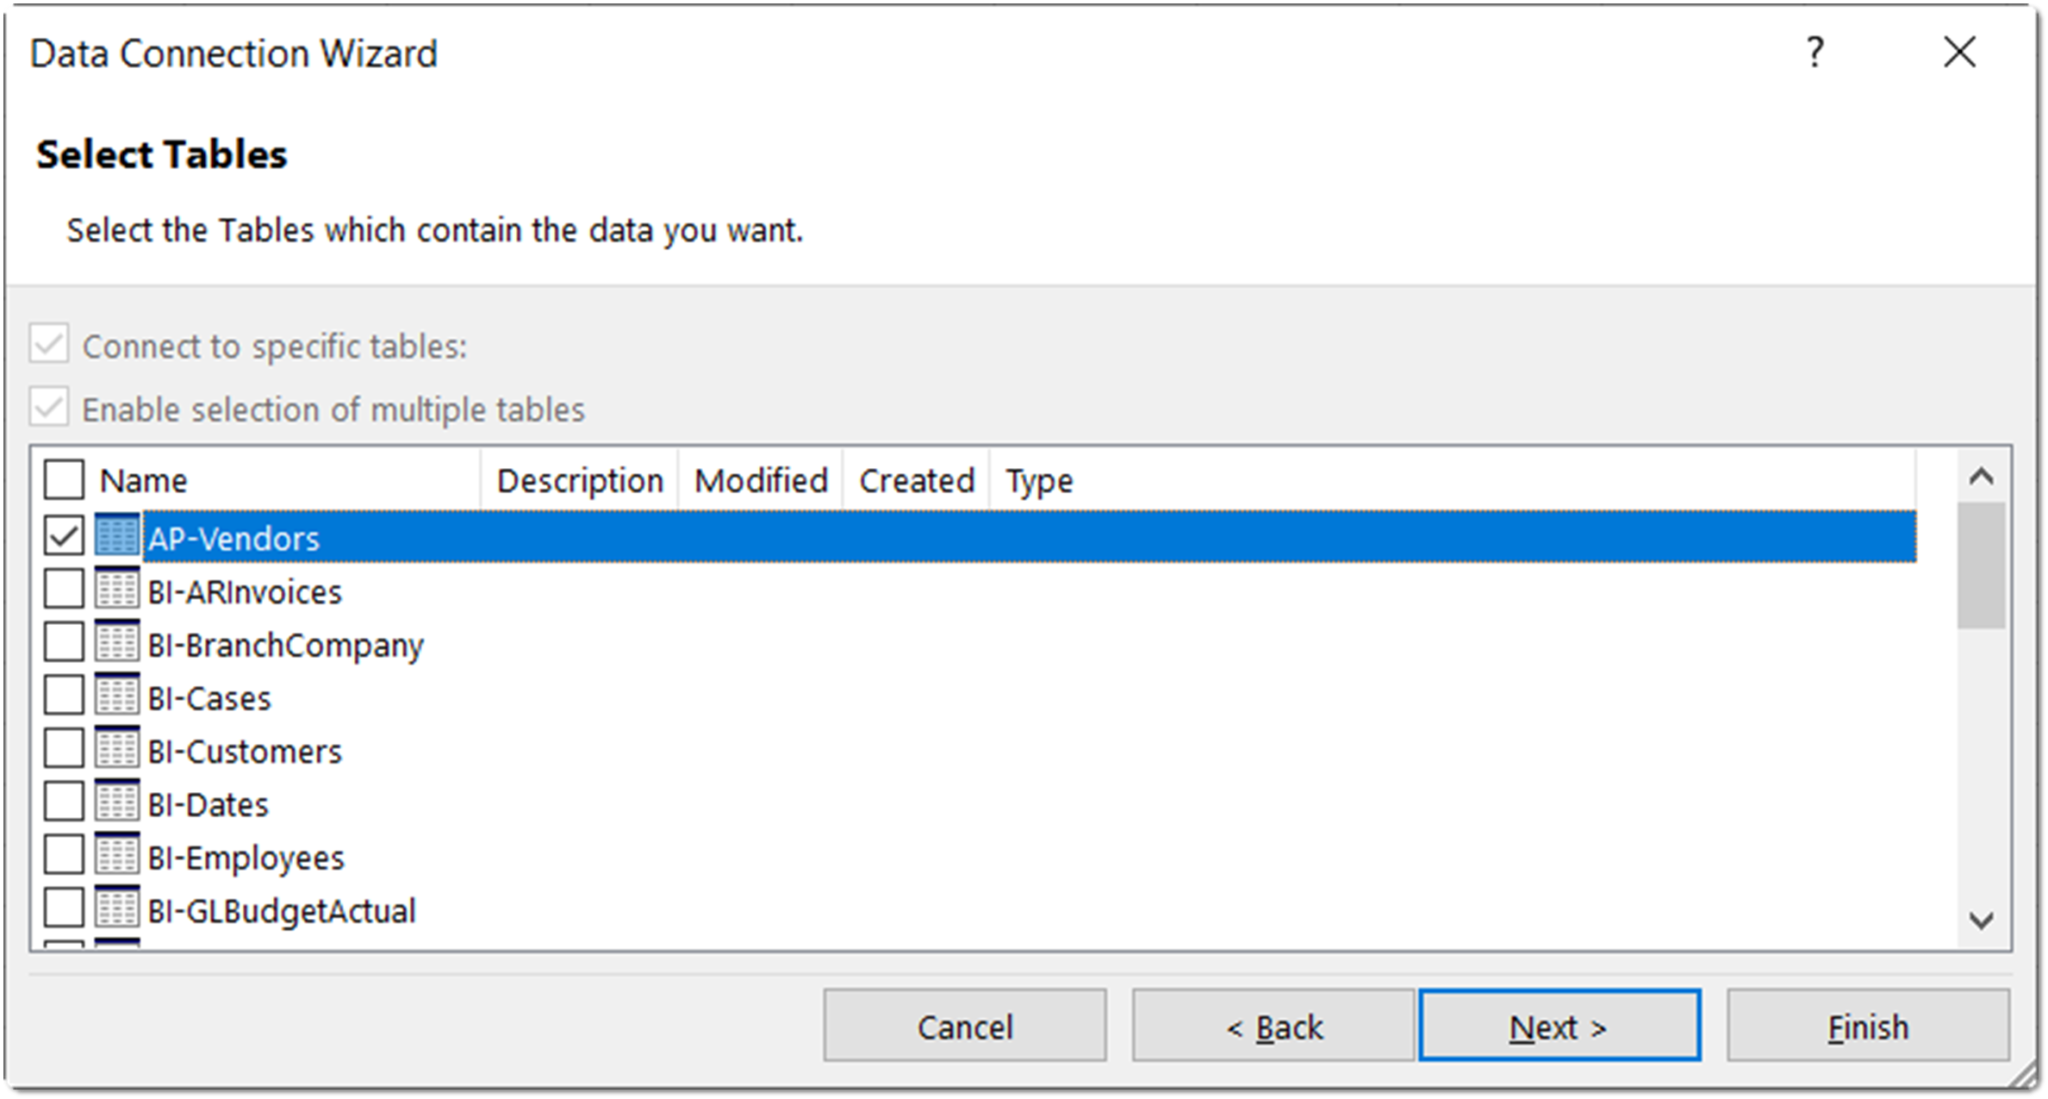The height and width of the screenshot is (1099, 2048).
Task: Open help via the question mark icon
Action: [1814, 53]
